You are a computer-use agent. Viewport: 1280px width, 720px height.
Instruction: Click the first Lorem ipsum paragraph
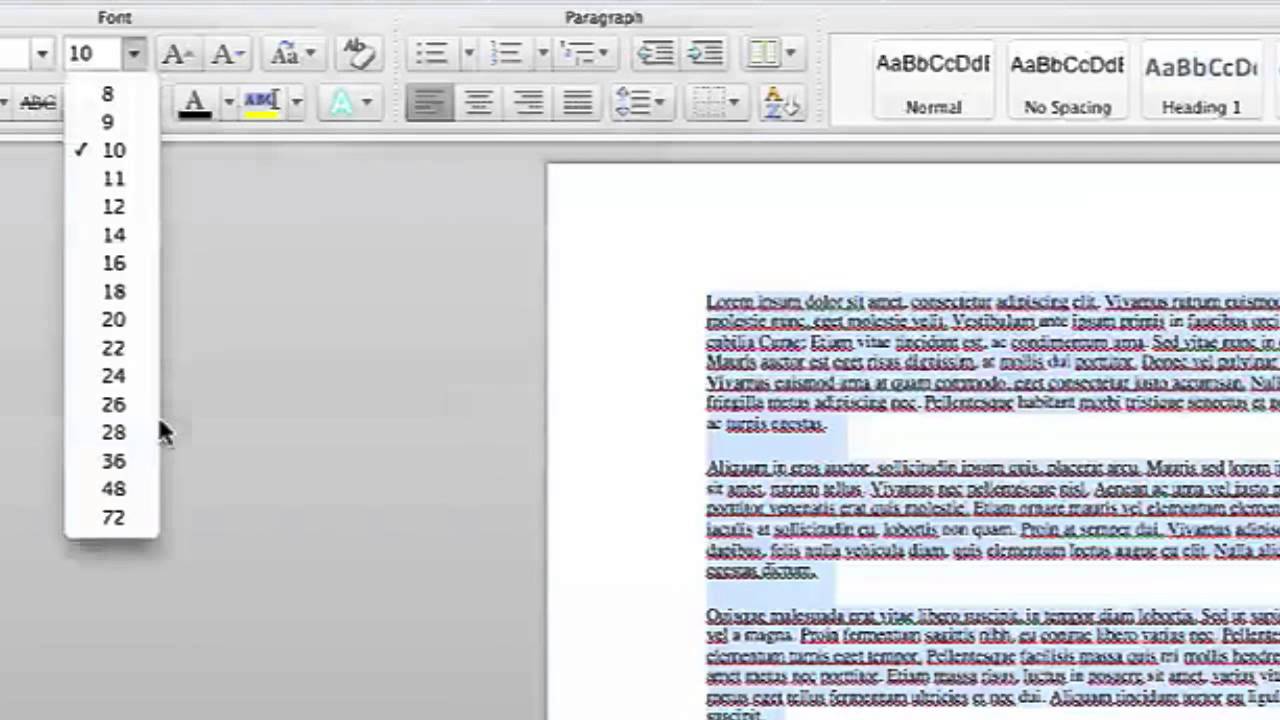click(993, 362)
